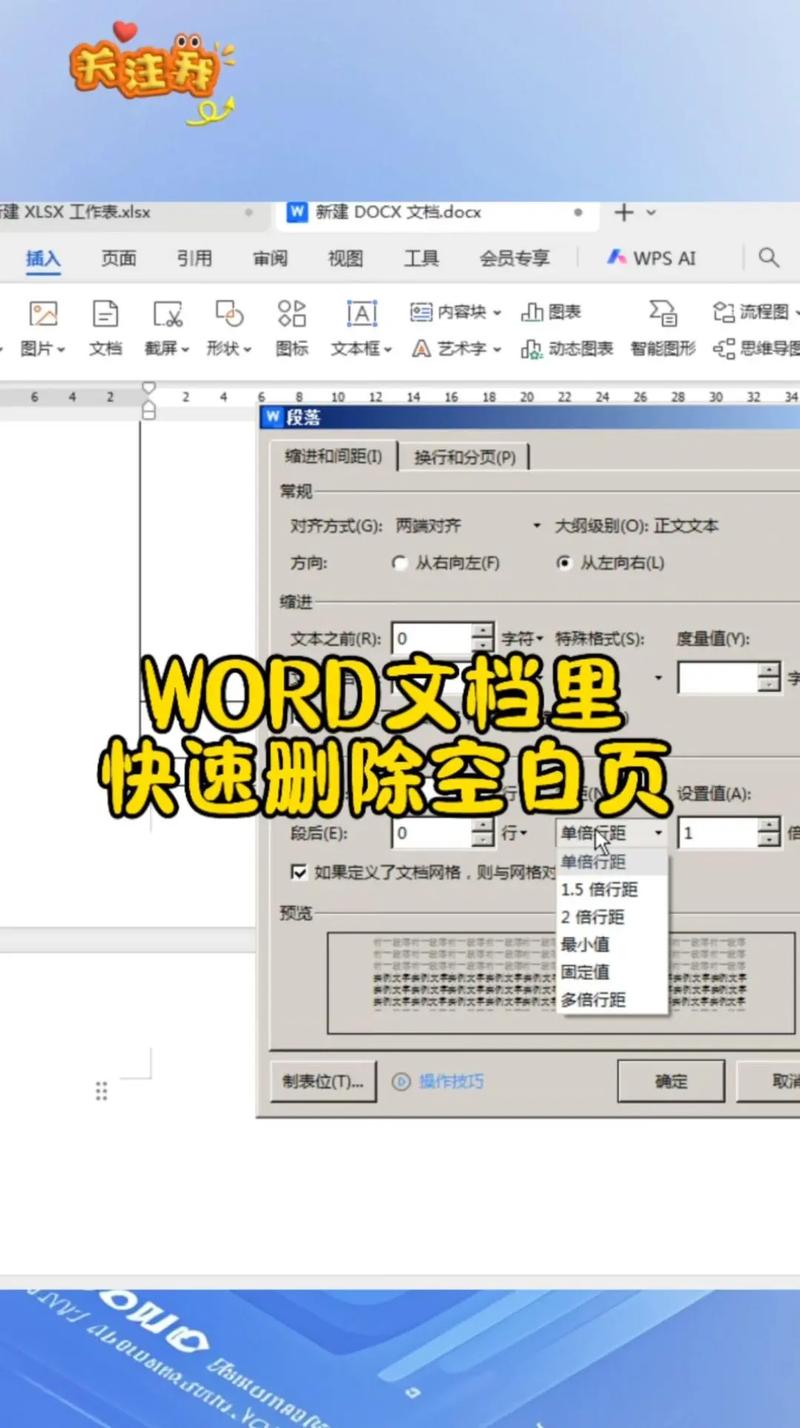Decrease 段后 spacing with down stepper

pyautogui.click(x=484, y=840)
